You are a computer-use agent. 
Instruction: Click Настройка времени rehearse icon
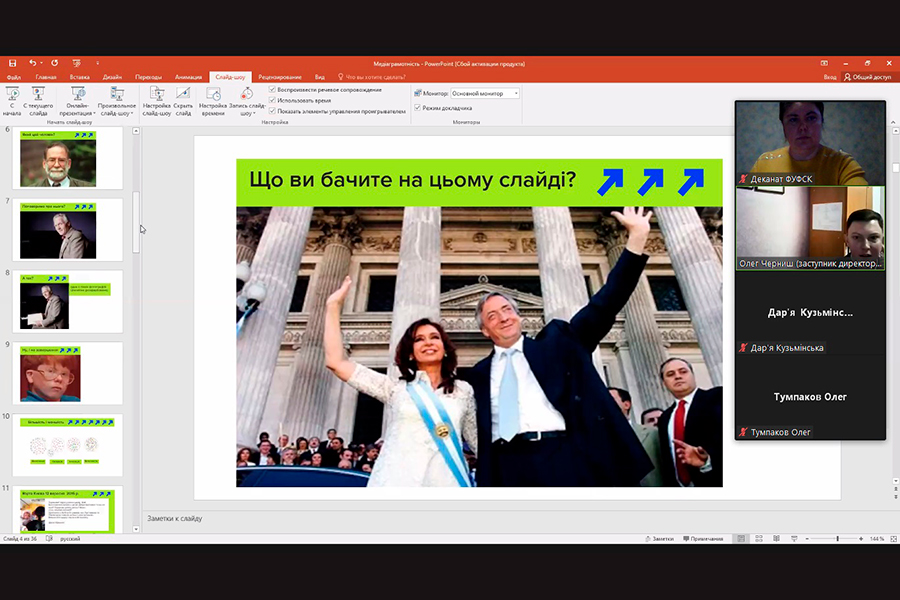213,101
